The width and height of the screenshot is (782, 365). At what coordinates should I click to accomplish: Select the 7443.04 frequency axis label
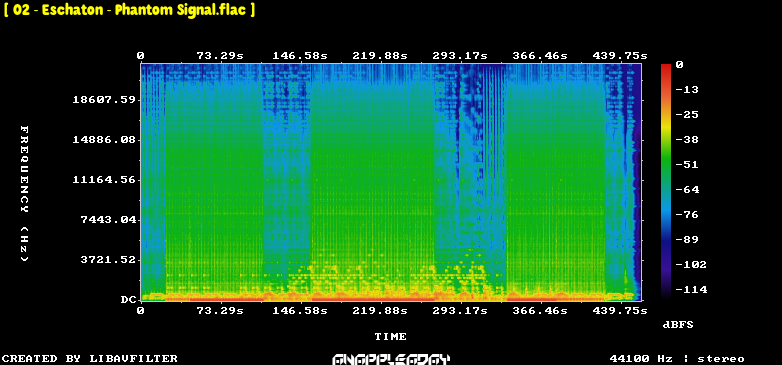point(108,219)
